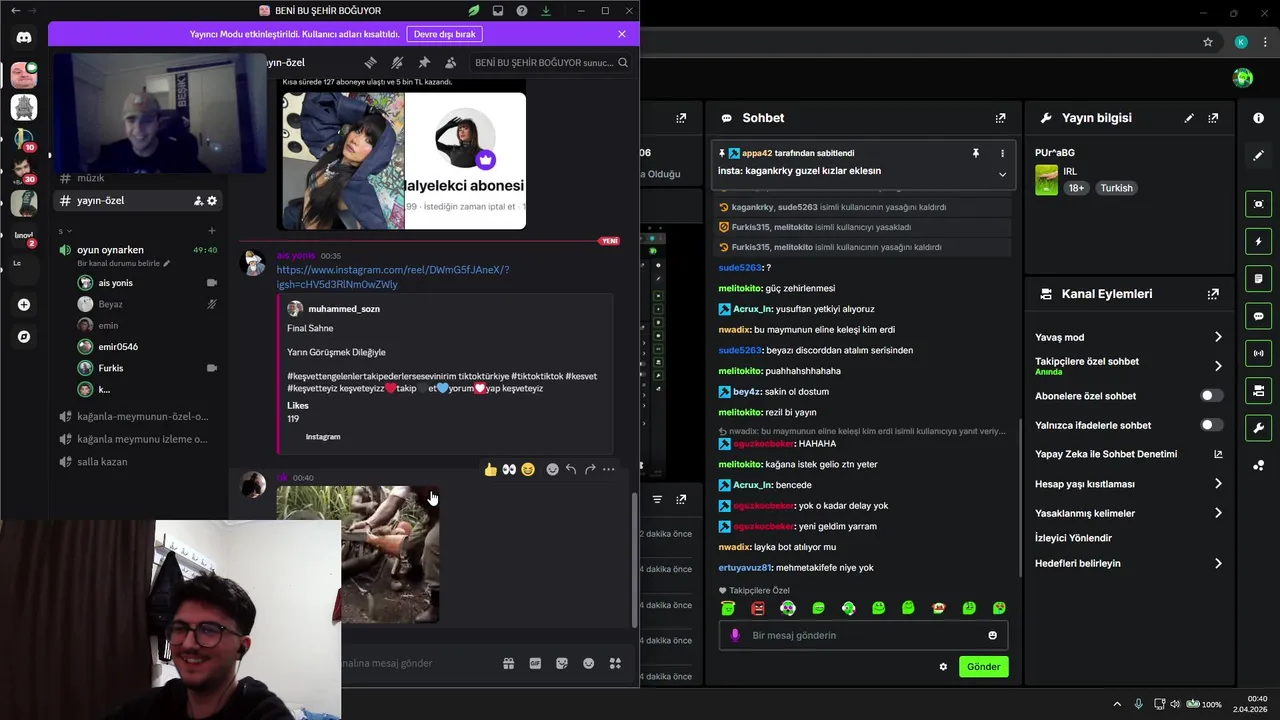Image resolution: width=1280 pixels, height=720 pixels.
Task: Join kağanla-meymunun-özel voice channel
Action: pyautogui.click(x=139, y=416)
